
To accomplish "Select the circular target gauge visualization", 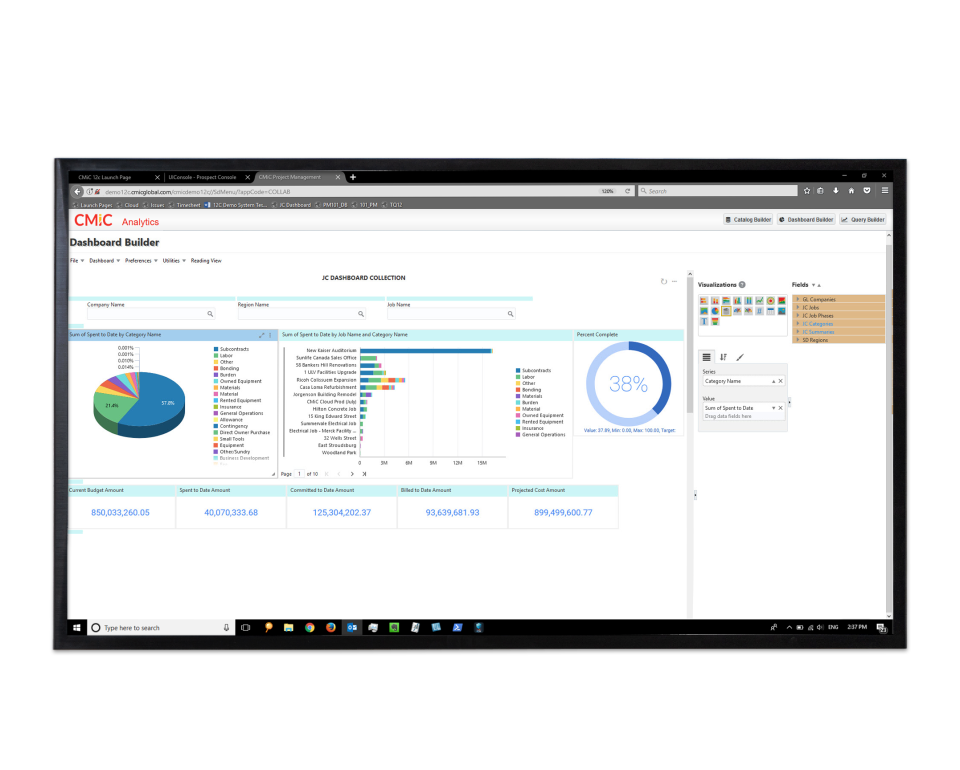I will [770, 301].
